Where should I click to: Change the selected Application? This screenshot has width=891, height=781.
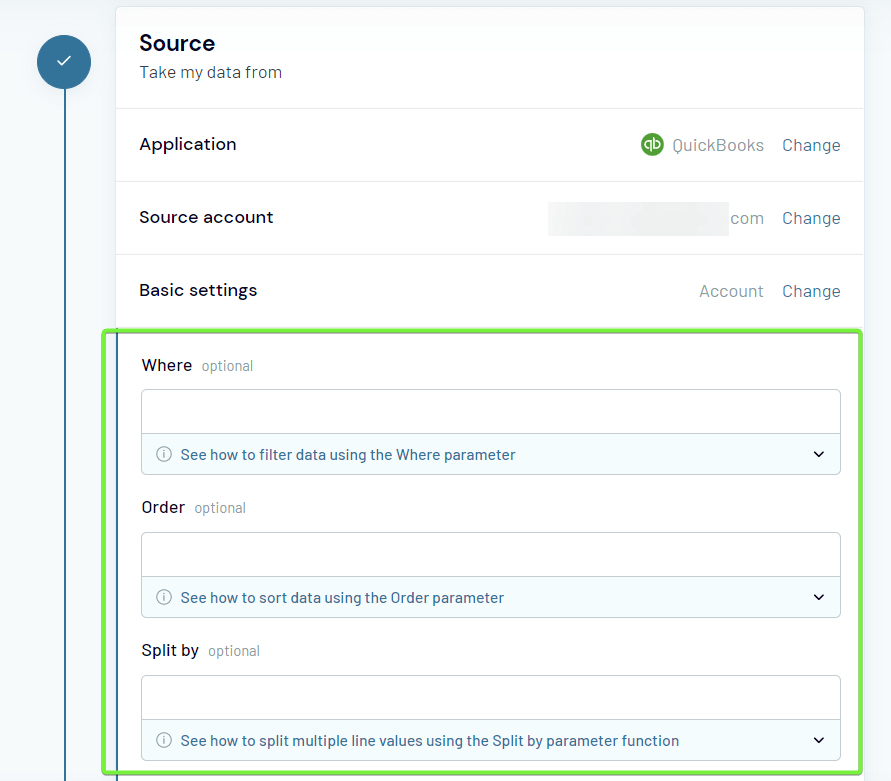click(x=811, y=144)
